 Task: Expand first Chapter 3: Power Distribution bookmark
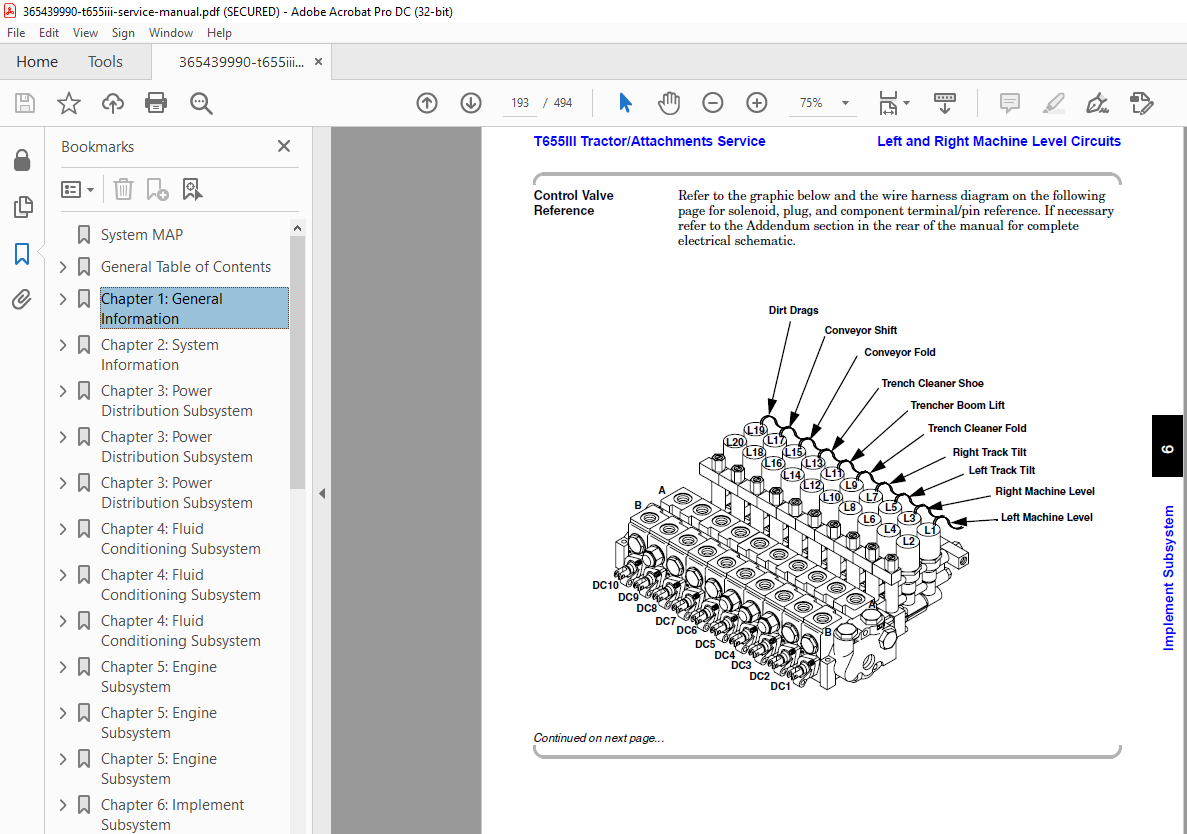tap(63, 391)
